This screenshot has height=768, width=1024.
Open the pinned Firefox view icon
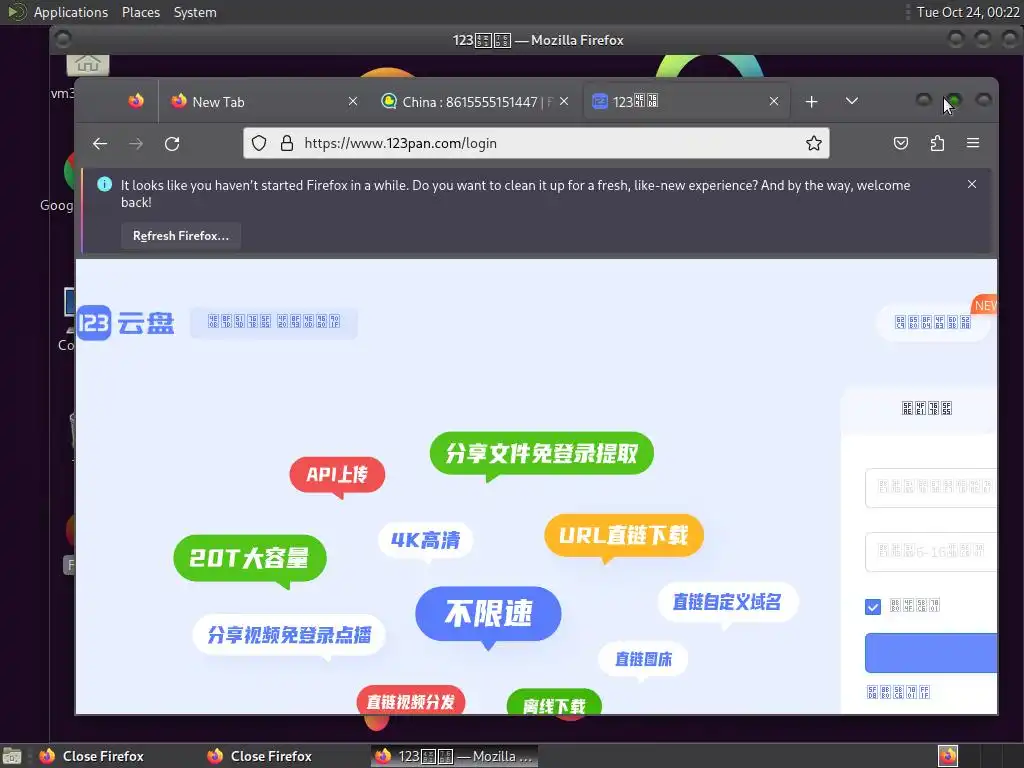136,101
